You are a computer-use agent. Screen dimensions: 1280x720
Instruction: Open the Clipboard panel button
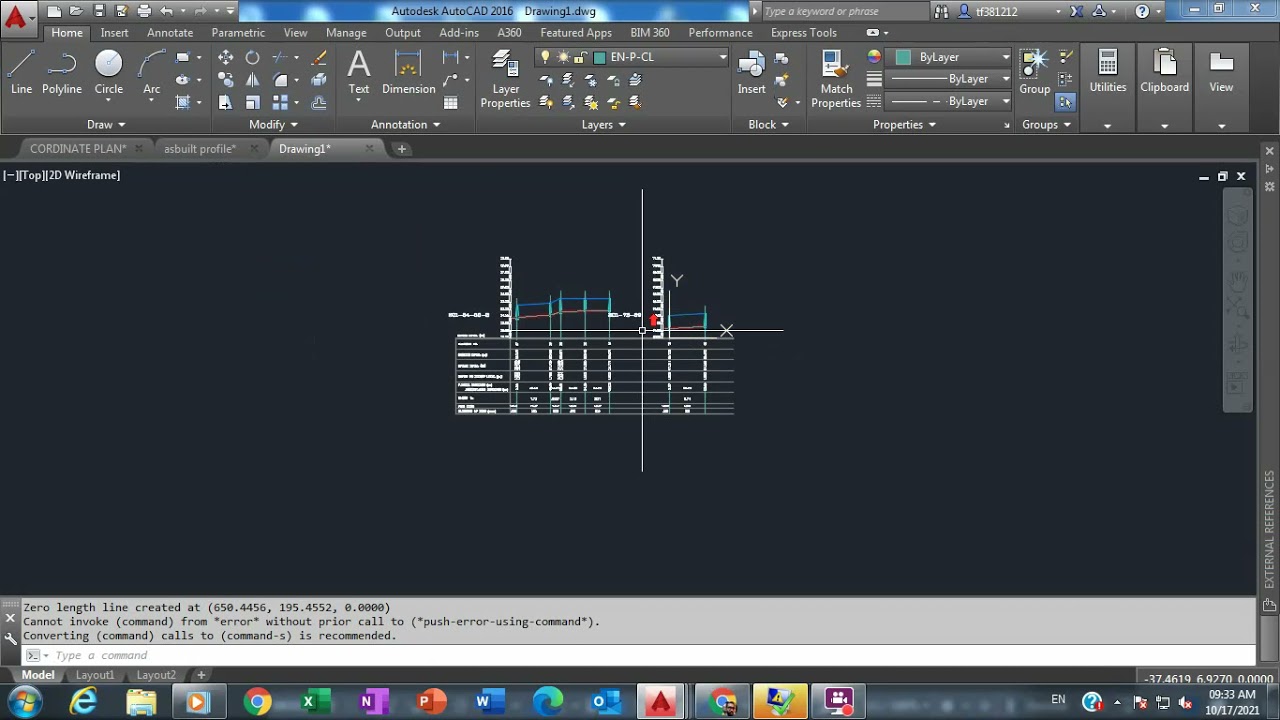point(1165,74)
